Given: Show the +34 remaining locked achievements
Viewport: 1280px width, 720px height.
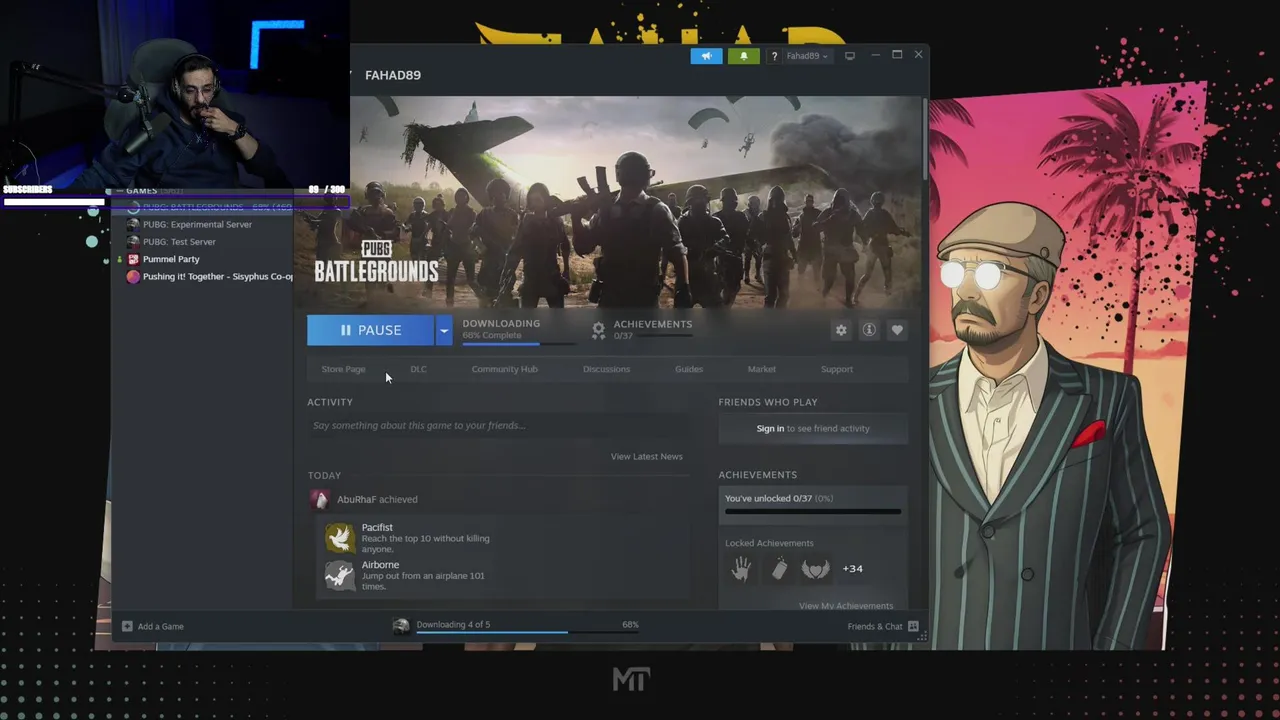Looking at the screenshot, I should click(x=852, y=569).
